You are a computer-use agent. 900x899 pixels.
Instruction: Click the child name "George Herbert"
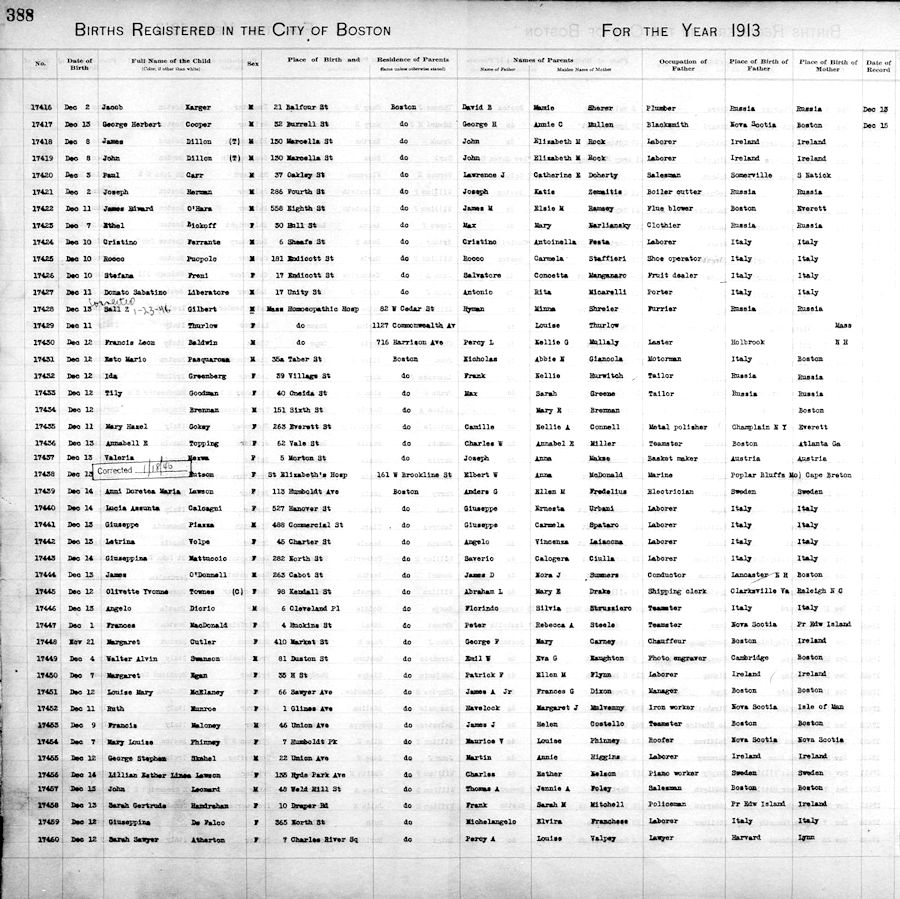tap(131, 124)
